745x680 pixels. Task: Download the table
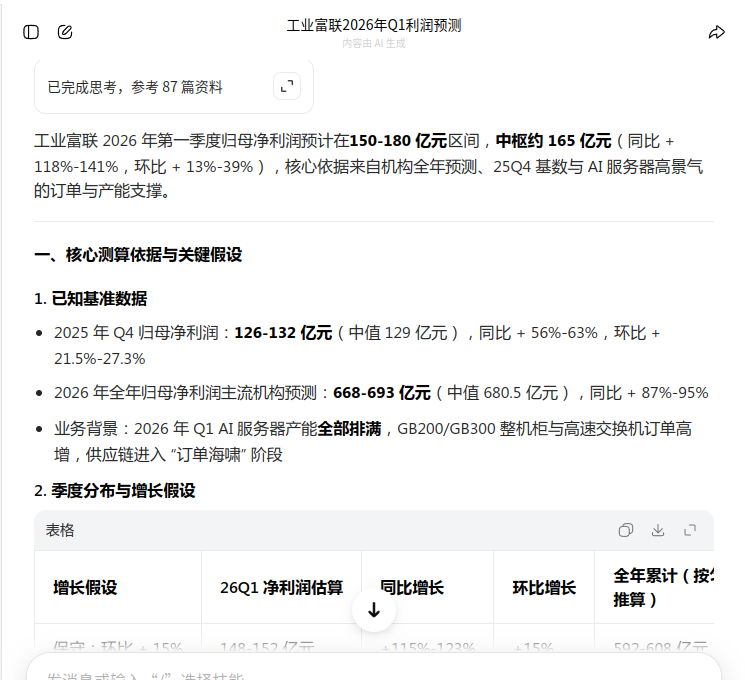pyautogui.click(x=658, y=530)
